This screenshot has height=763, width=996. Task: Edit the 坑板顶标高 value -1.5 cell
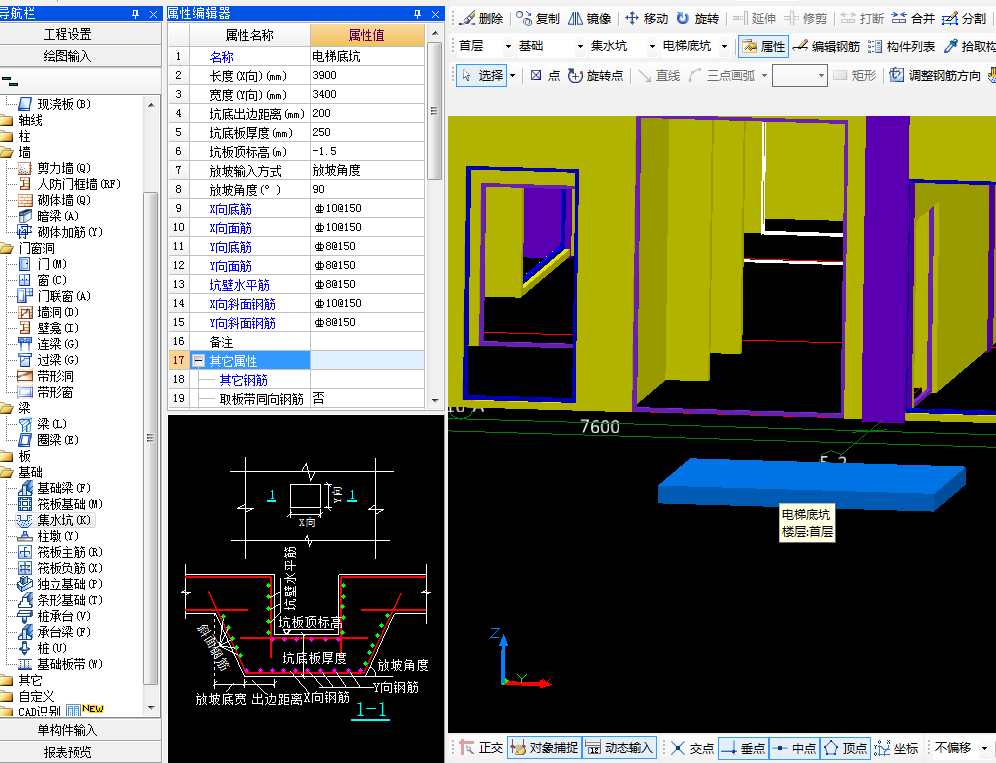(367, 152)
